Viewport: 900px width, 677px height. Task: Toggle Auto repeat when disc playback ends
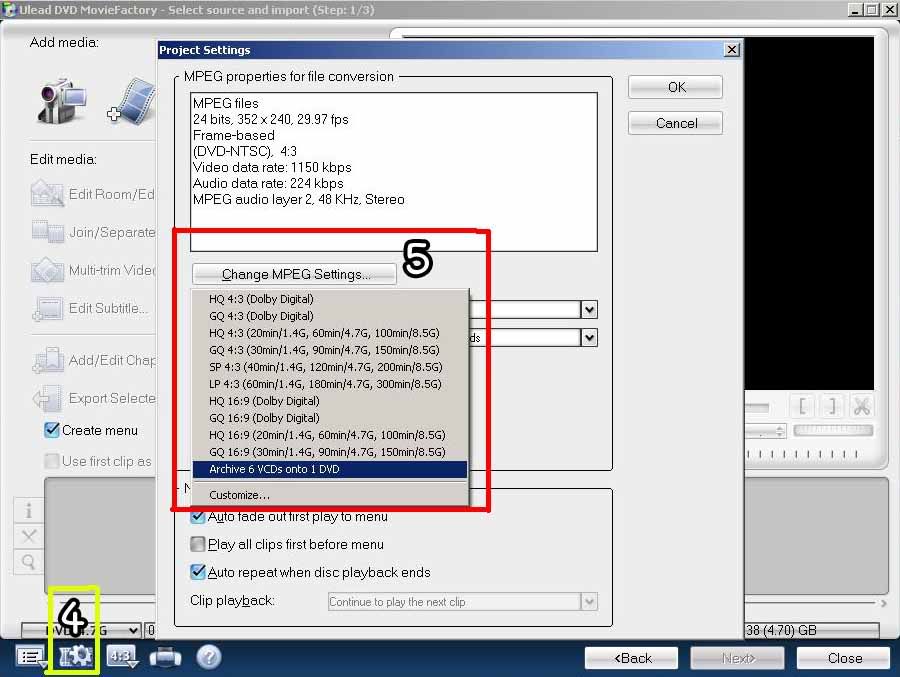tap(198, 573)
